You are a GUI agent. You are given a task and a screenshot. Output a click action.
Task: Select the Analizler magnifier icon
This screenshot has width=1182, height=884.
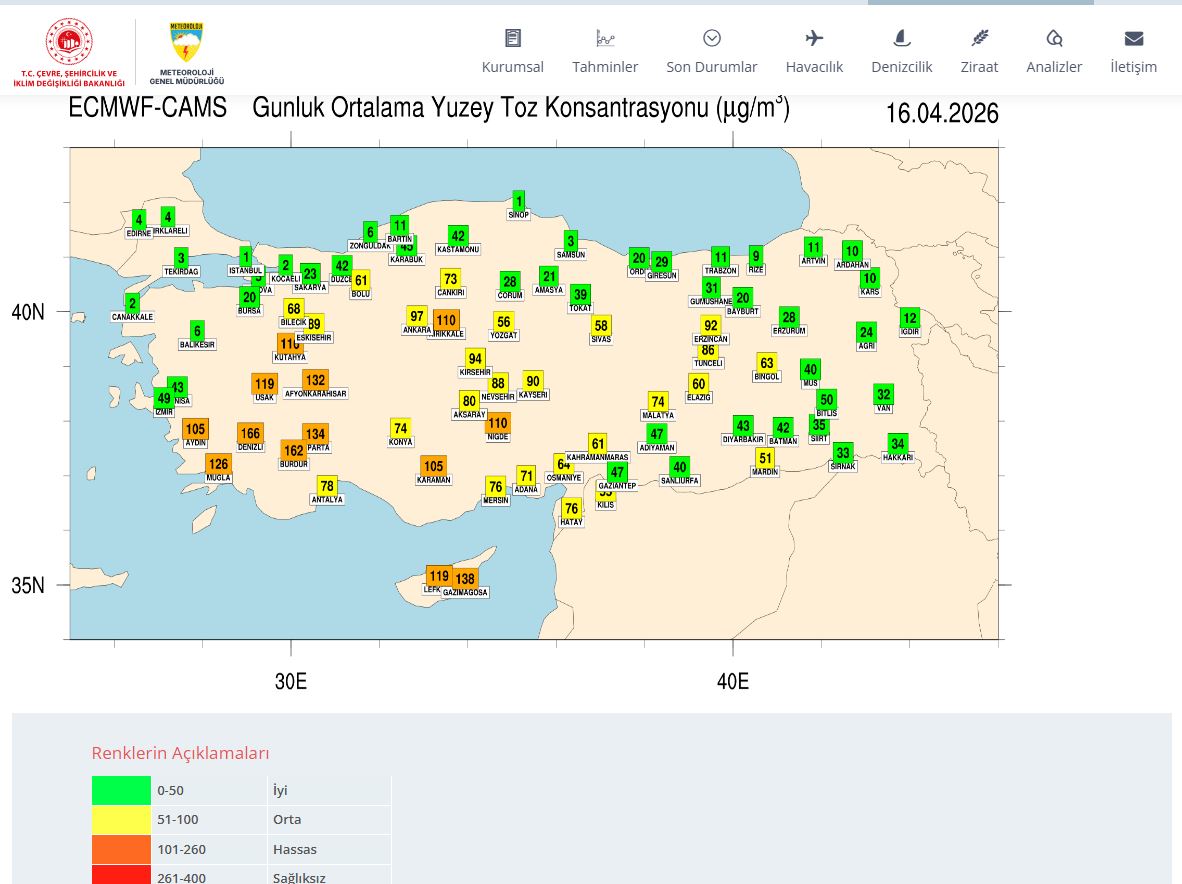[x=1054, y=38]
